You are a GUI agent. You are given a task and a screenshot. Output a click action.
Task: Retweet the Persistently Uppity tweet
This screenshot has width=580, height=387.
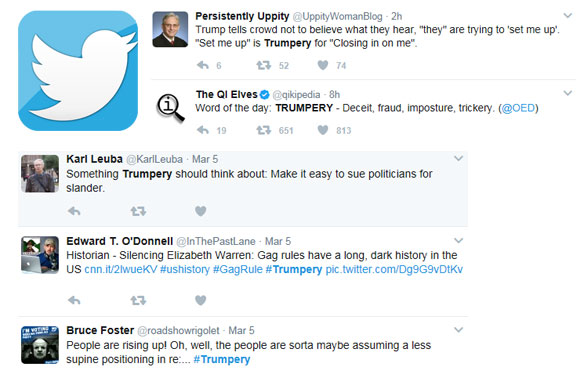pos(264,65)
